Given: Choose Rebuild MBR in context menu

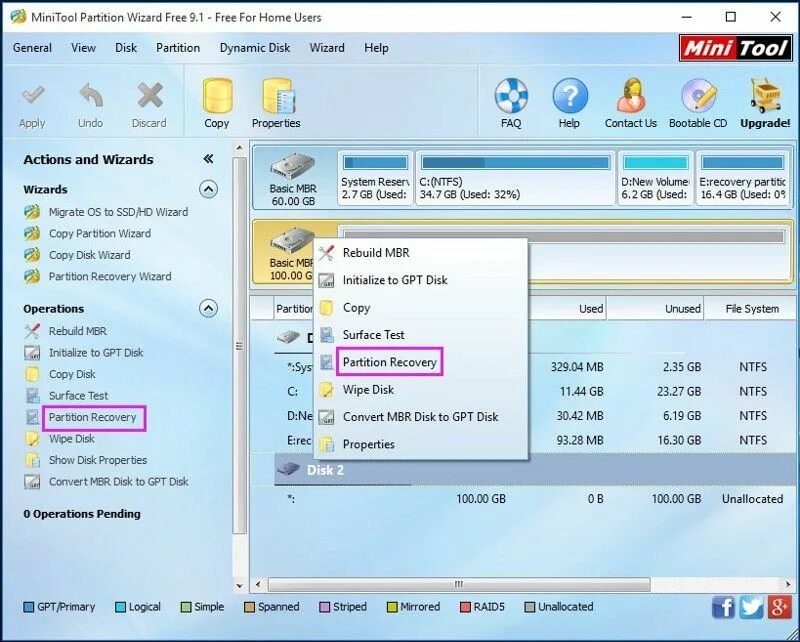Looking at the screenshot, I should pyautogui.click(x=421, y=253).
